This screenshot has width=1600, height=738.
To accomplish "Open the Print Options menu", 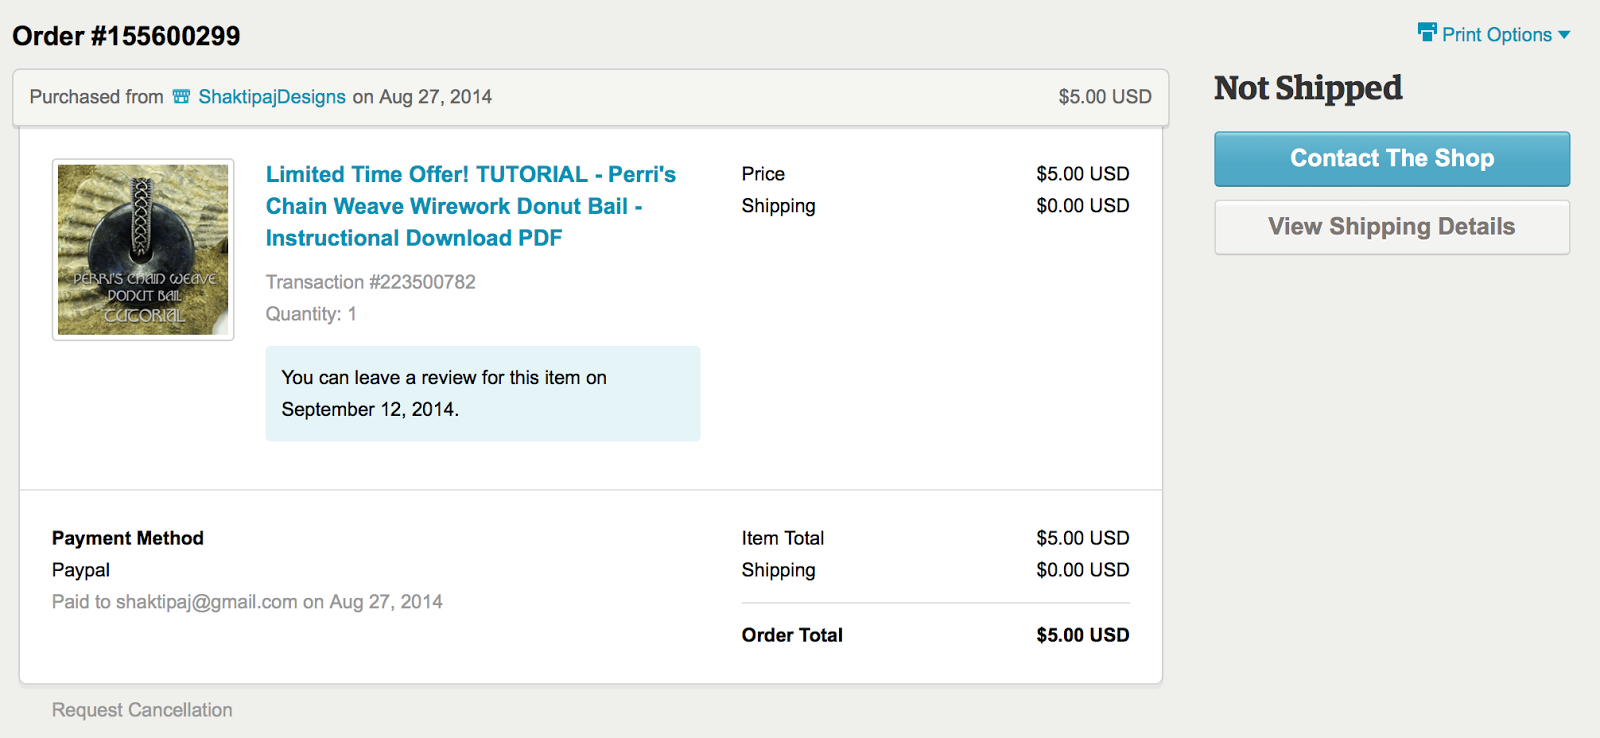I will [x=1494, y=34].
